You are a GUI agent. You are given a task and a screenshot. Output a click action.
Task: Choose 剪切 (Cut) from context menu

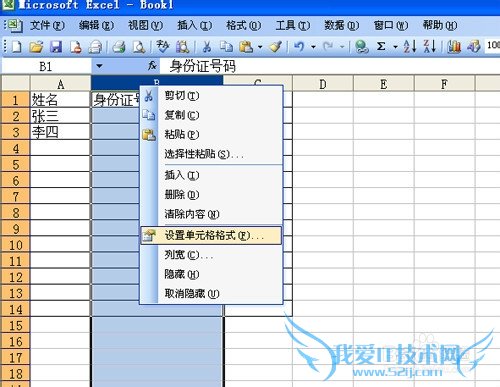point(211,96)
